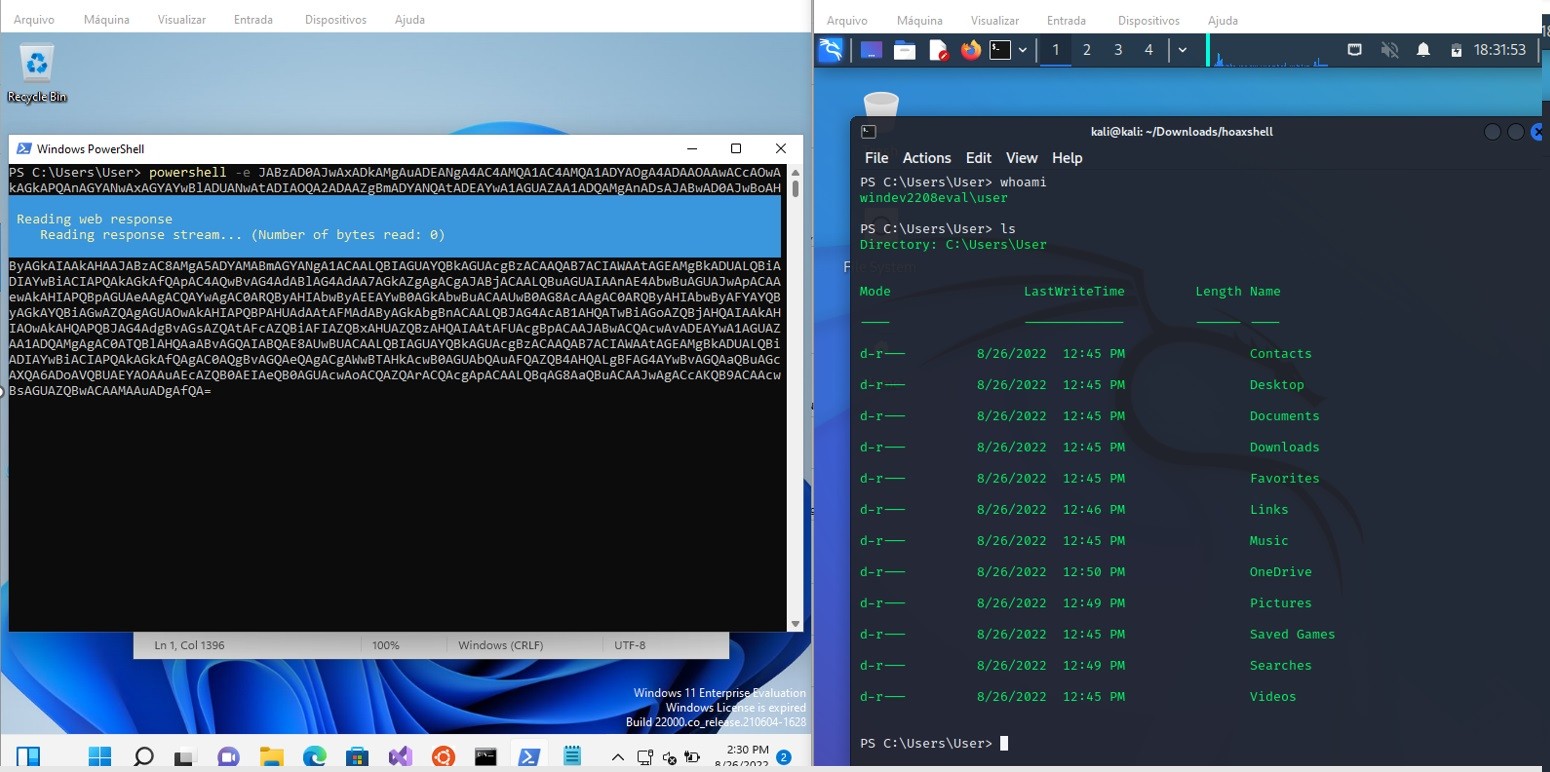
Task: Click the battery icon in Windows system tray
Action: 693,759
